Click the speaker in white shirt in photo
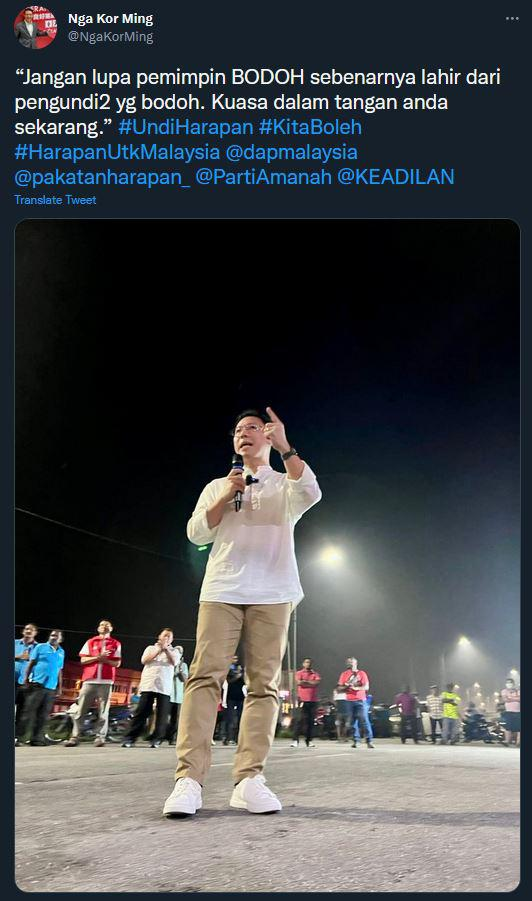This screenshot has height=901, width=532. click(x=247, y=609)
